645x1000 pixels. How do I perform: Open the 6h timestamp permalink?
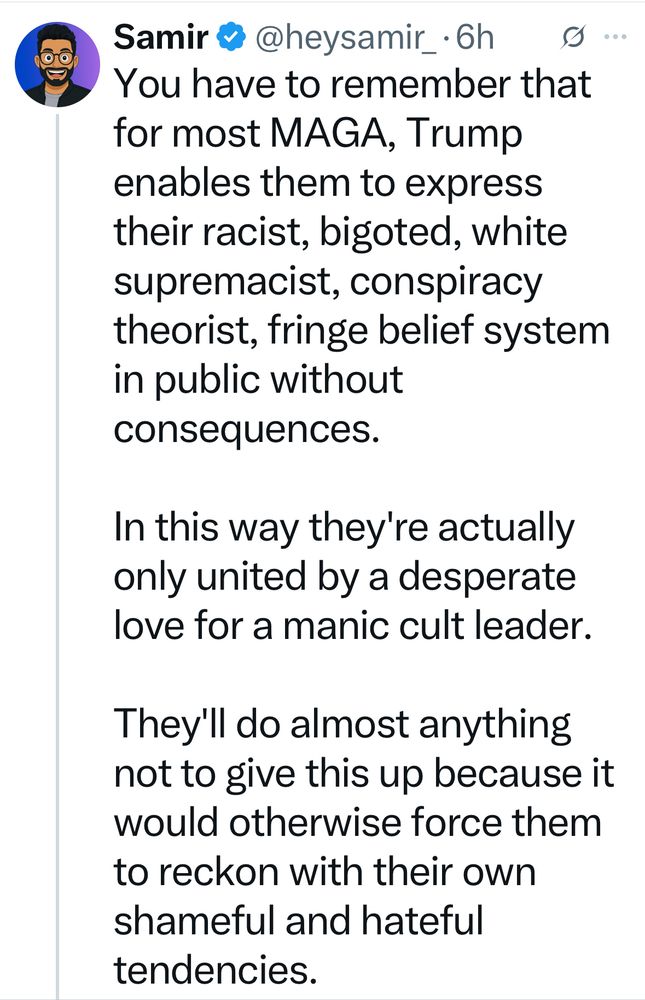(x=475, y=38)
